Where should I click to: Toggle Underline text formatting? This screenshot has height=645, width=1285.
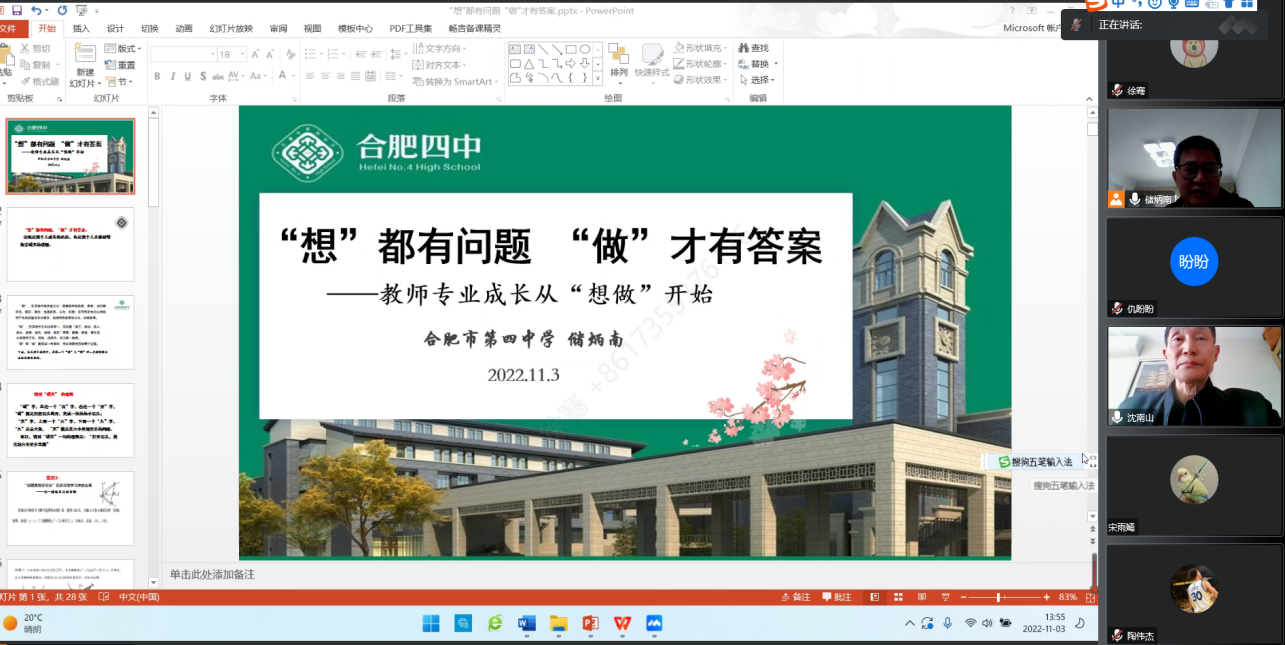point(188,77)
